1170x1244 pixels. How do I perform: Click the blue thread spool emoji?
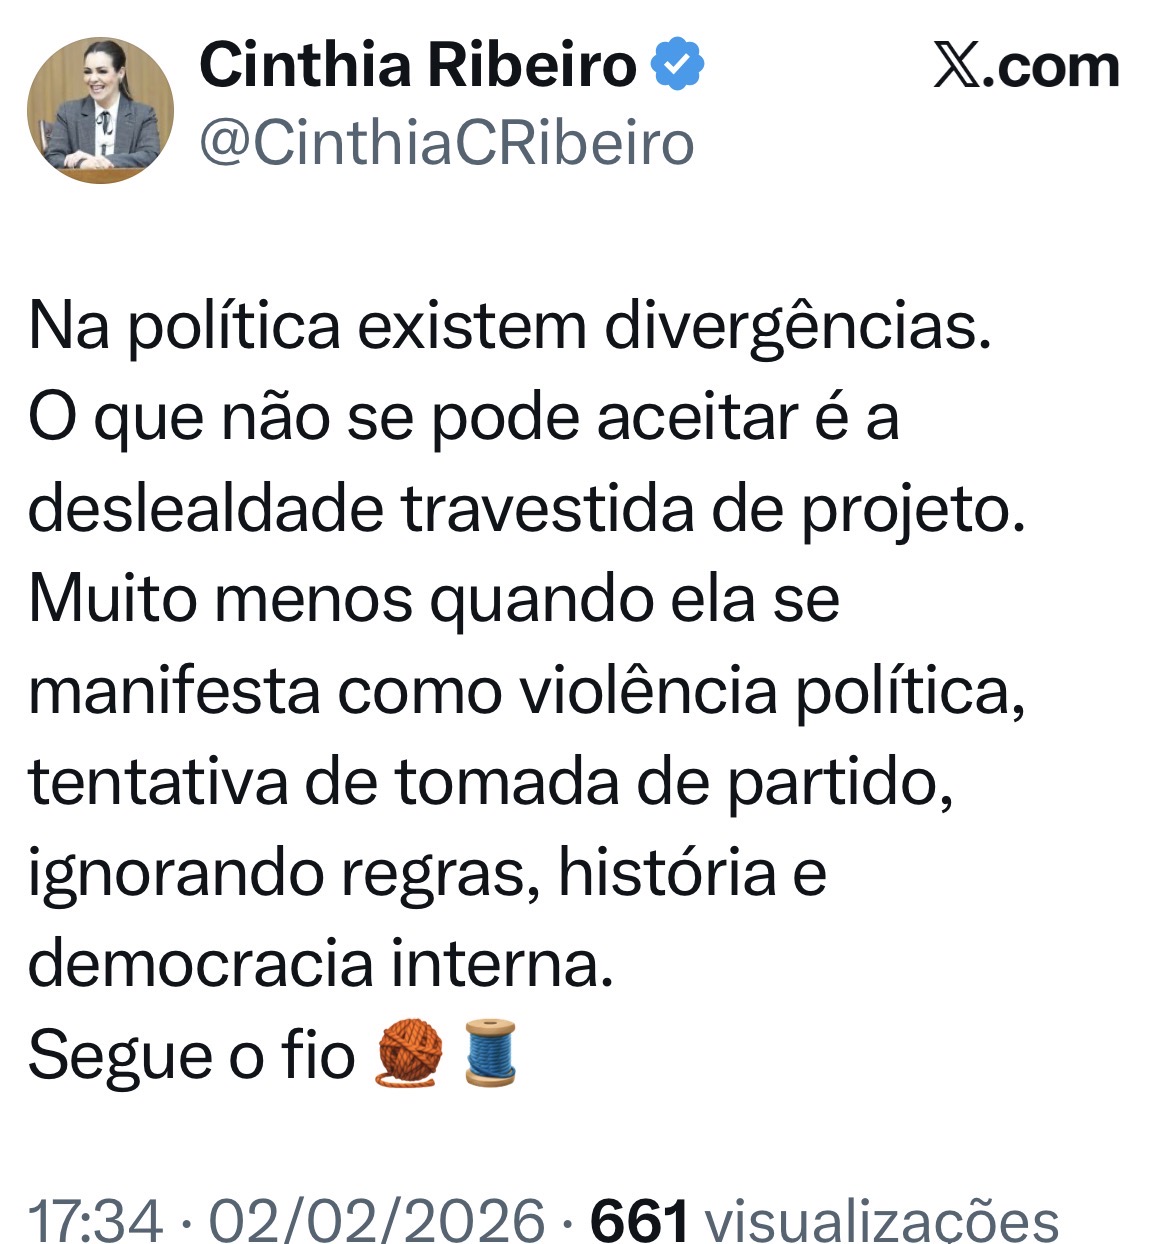pos(491,1052)
